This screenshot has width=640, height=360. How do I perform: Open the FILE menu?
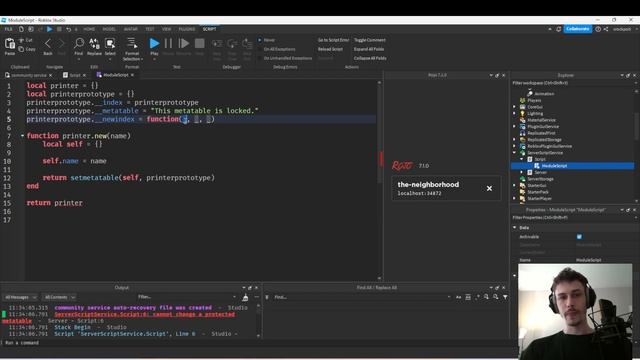pyautogui.click(x=8, y=29)
